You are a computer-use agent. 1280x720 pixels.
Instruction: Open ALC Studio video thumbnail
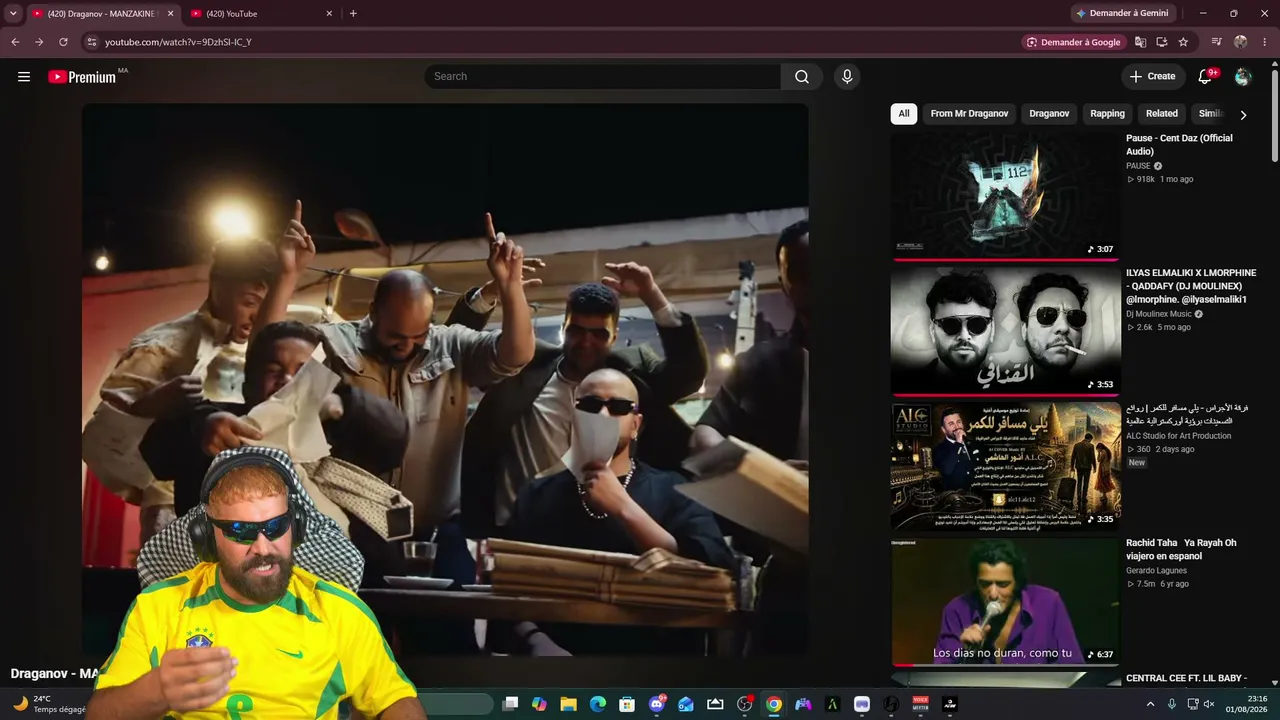pos(1006,465)
